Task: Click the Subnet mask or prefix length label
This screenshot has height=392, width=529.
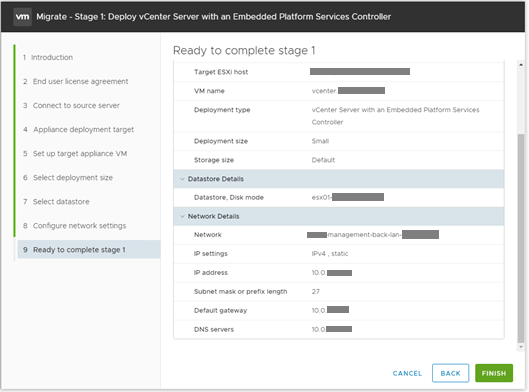Action: [240, 291]
